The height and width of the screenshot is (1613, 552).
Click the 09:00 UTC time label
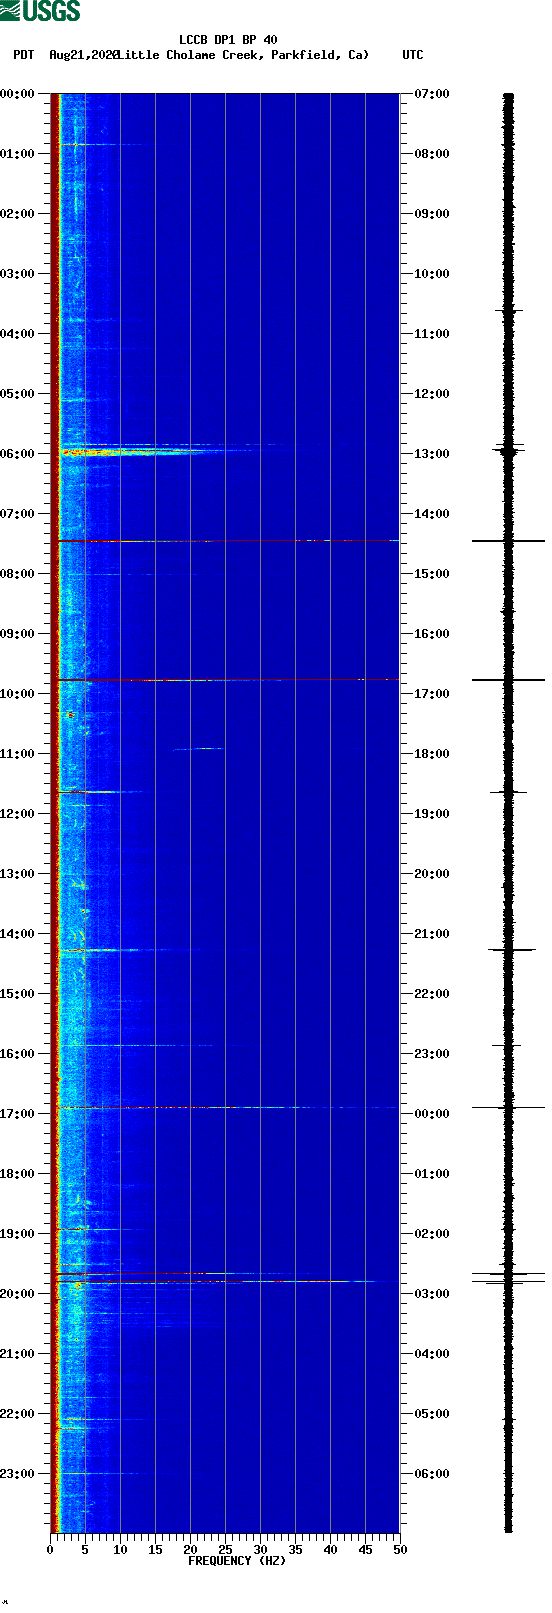point(432,214)
